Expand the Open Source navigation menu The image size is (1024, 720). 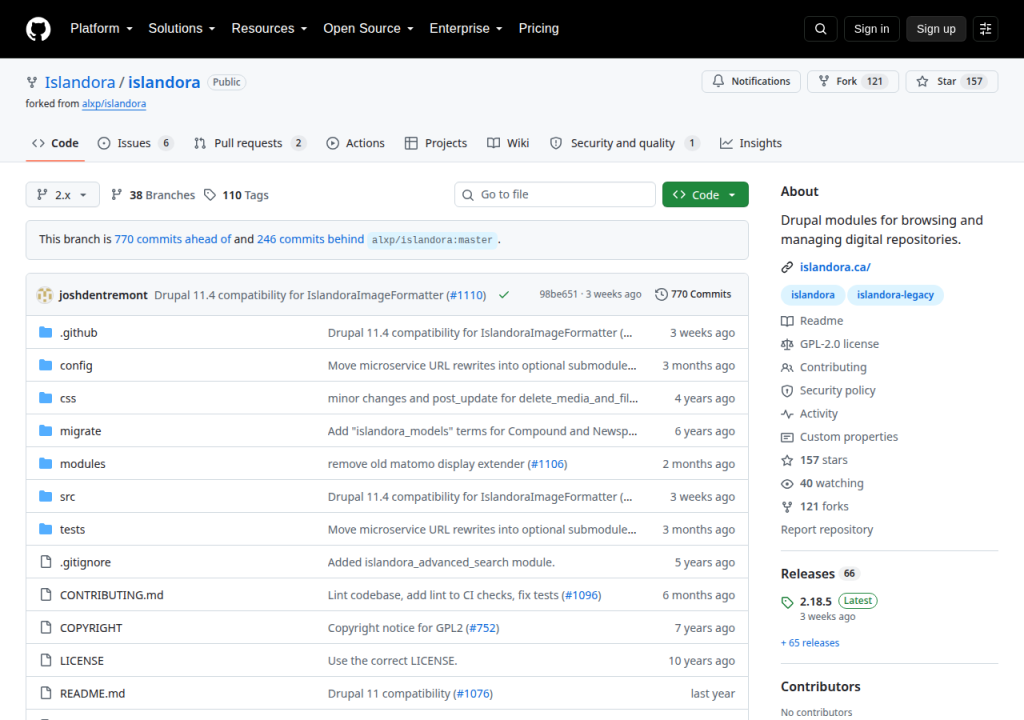pos(368,29)
